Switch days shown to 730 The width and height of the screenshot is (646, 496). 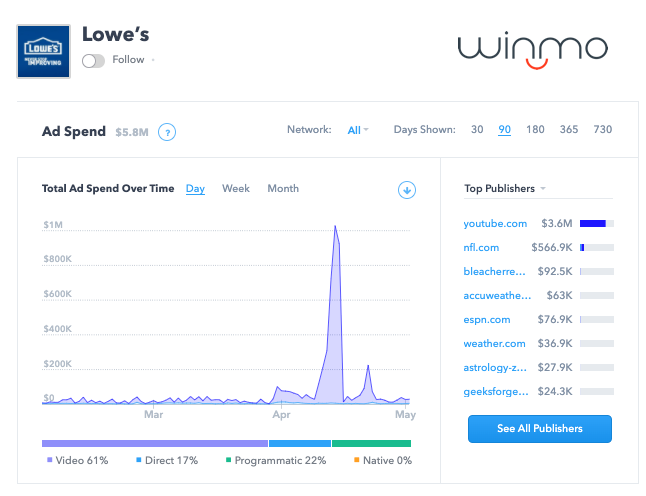click(602, 129)
